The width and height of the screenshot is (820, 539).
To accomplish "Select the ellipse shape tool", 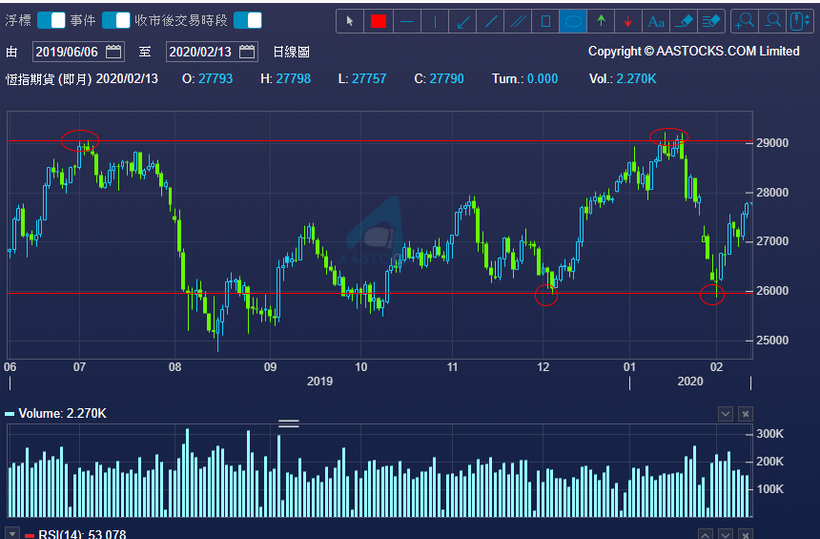I will tap(573, 21).
